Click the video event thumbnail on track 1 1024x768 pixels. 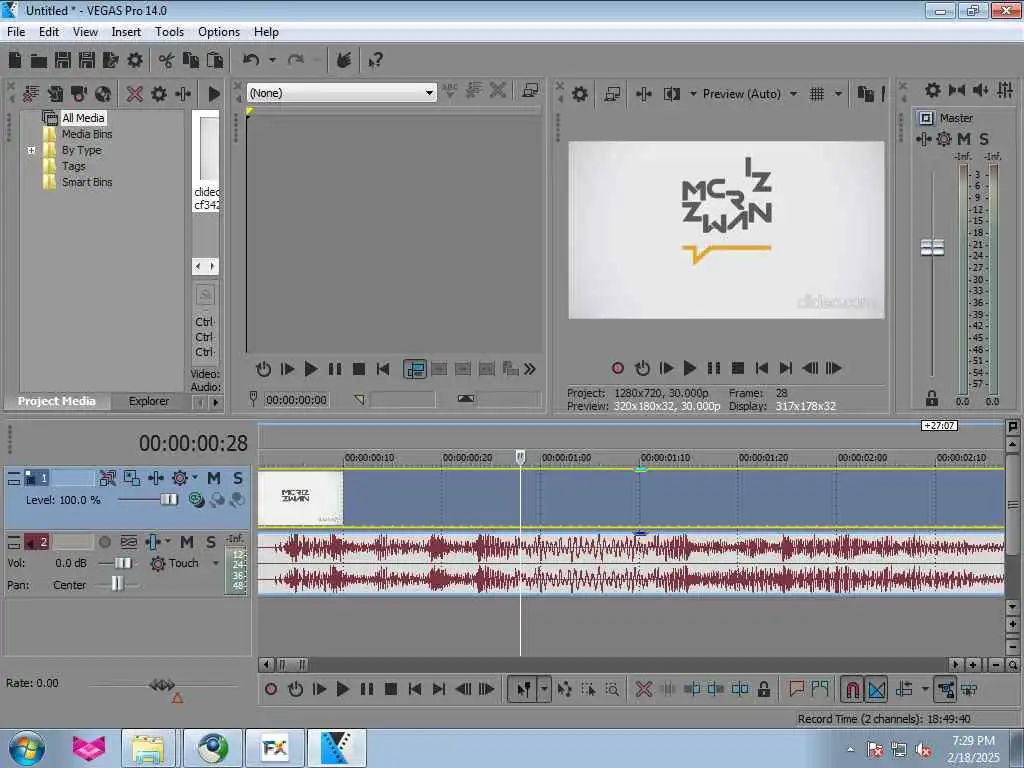[300, 498]
